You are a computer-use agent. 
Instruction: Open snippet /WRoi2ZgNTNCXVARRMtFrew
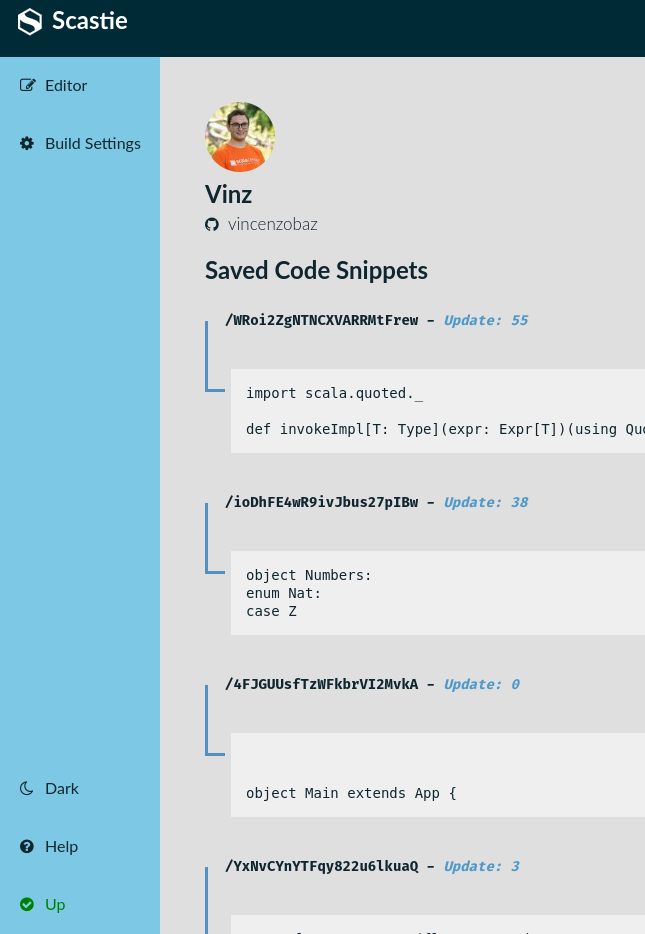click(322, 320)
